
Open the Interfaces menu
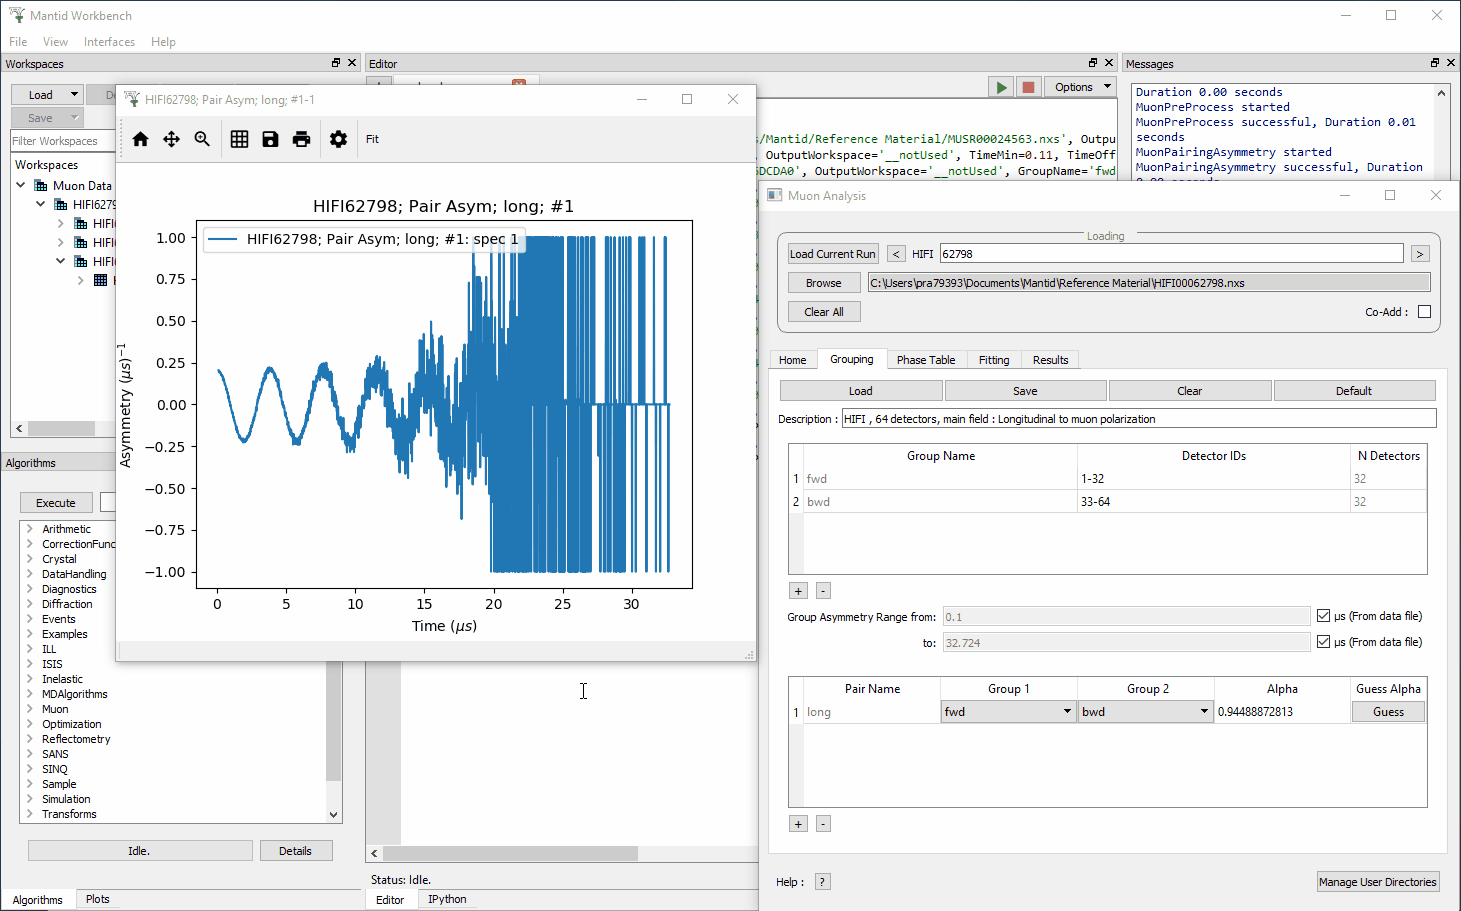pyautogui.click(x=109, y=41)
